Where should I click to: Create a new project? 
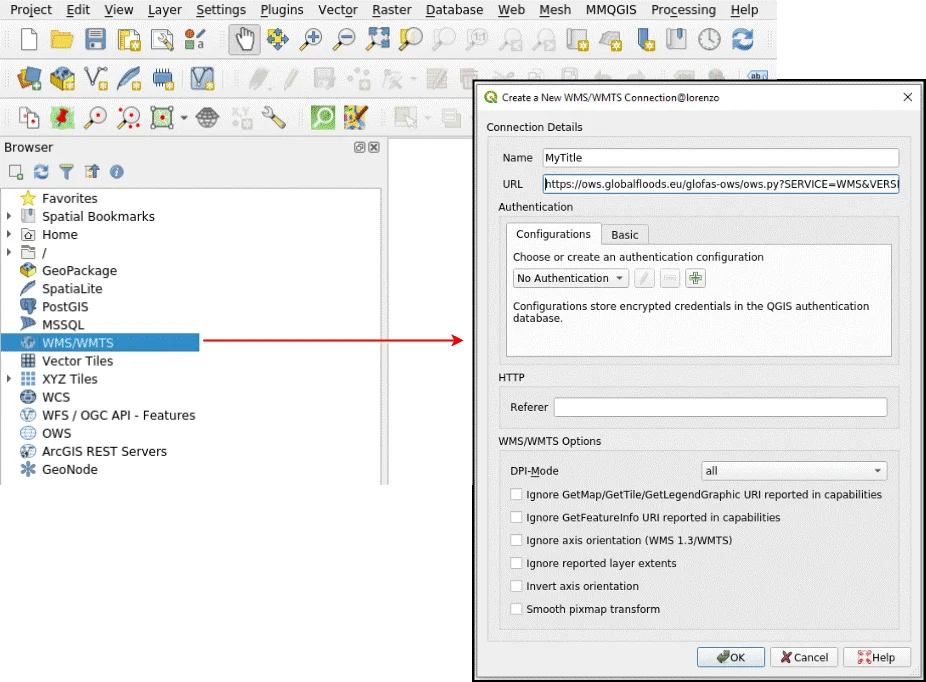click(28, 40)
